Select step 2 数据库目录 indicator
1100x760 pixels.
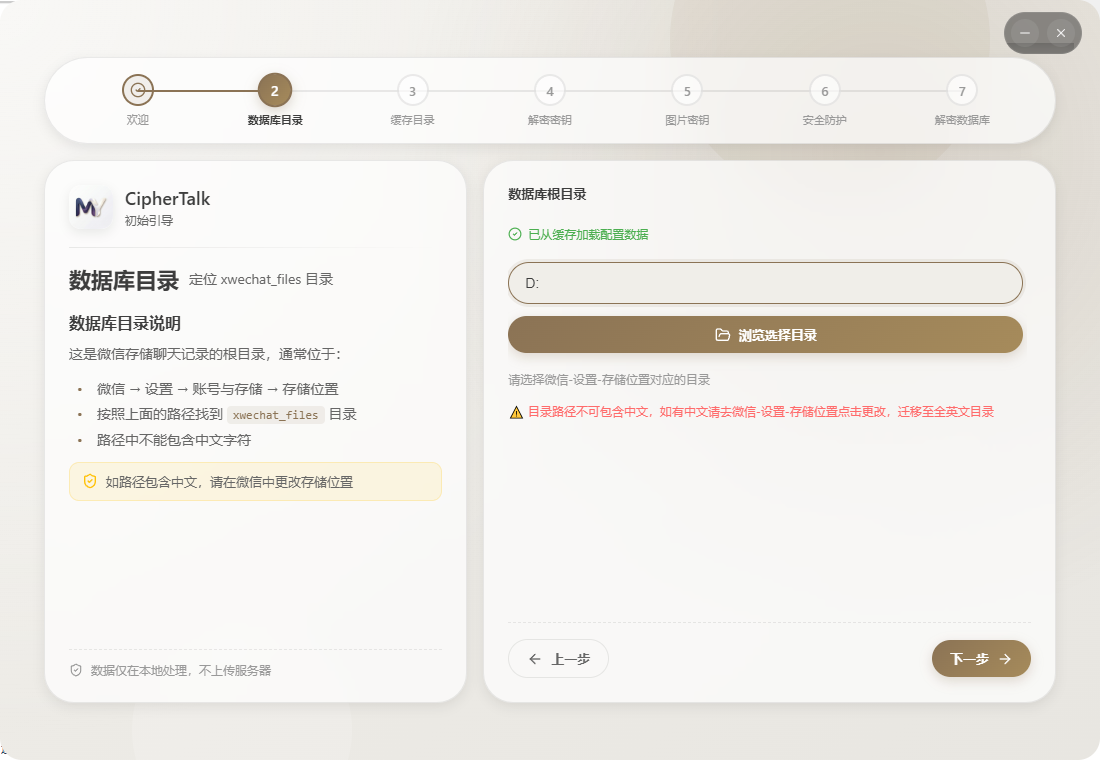coord(274,90)
